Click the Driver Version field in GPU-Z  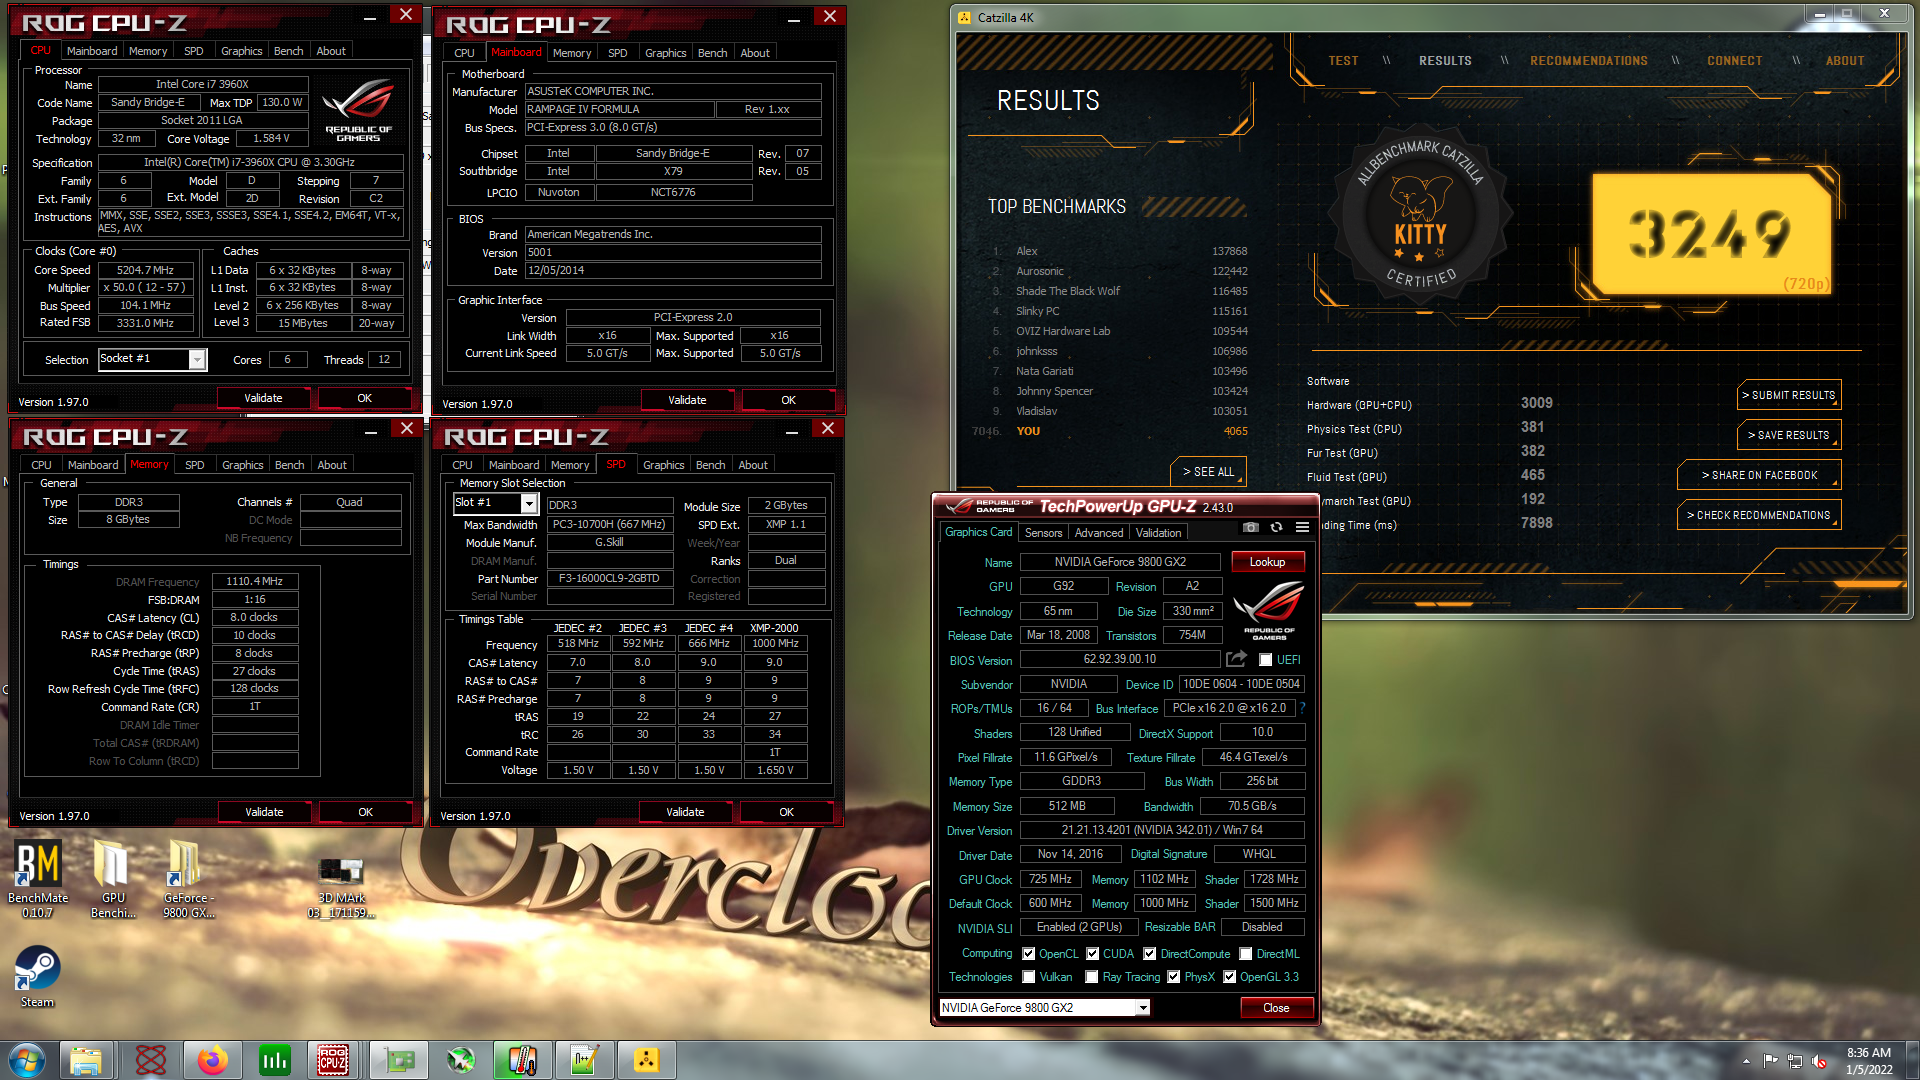pyautogui.click(x=1162, y=830)
